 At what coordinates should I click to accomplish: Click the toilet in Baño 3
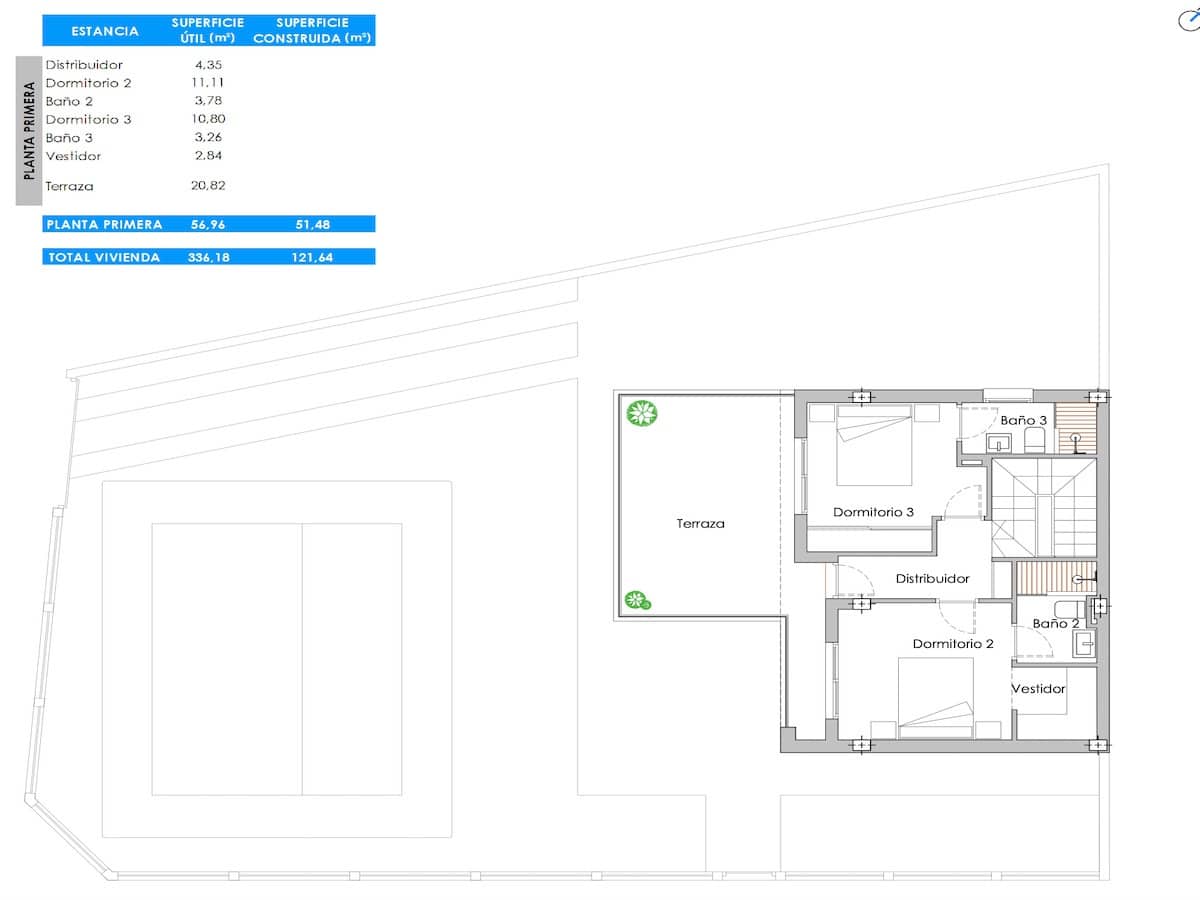pyautogui.click(x=1035, y=441)
